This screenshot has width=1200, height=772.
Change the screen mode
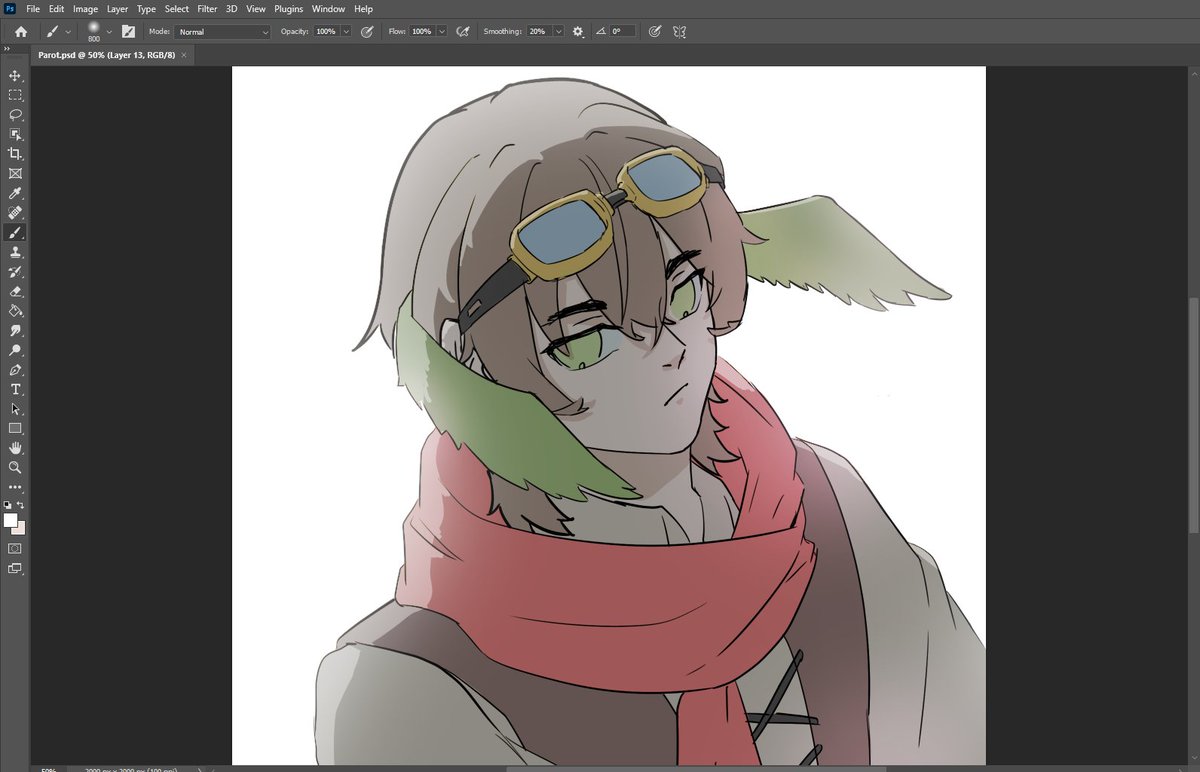pyautogui.click(x=15, y=568)
